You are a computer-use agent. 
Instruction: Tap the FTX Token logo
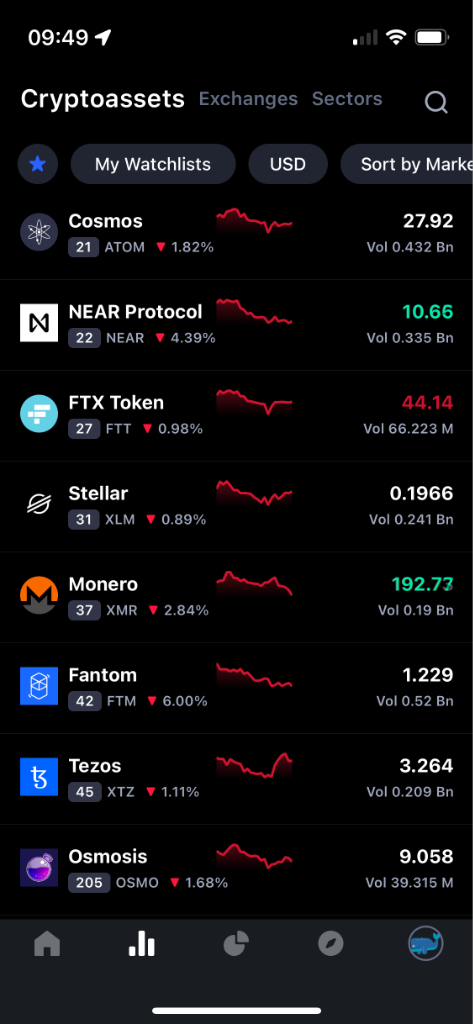(39, 413)
